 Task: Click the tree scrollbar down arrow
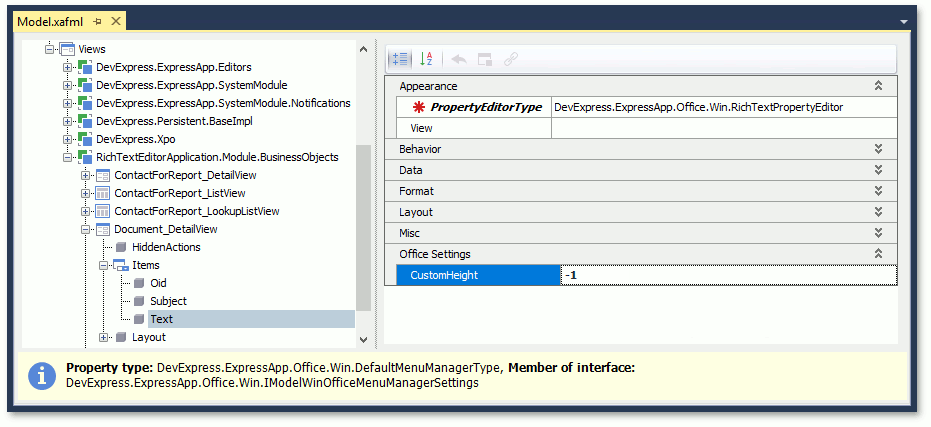point(364,339)
